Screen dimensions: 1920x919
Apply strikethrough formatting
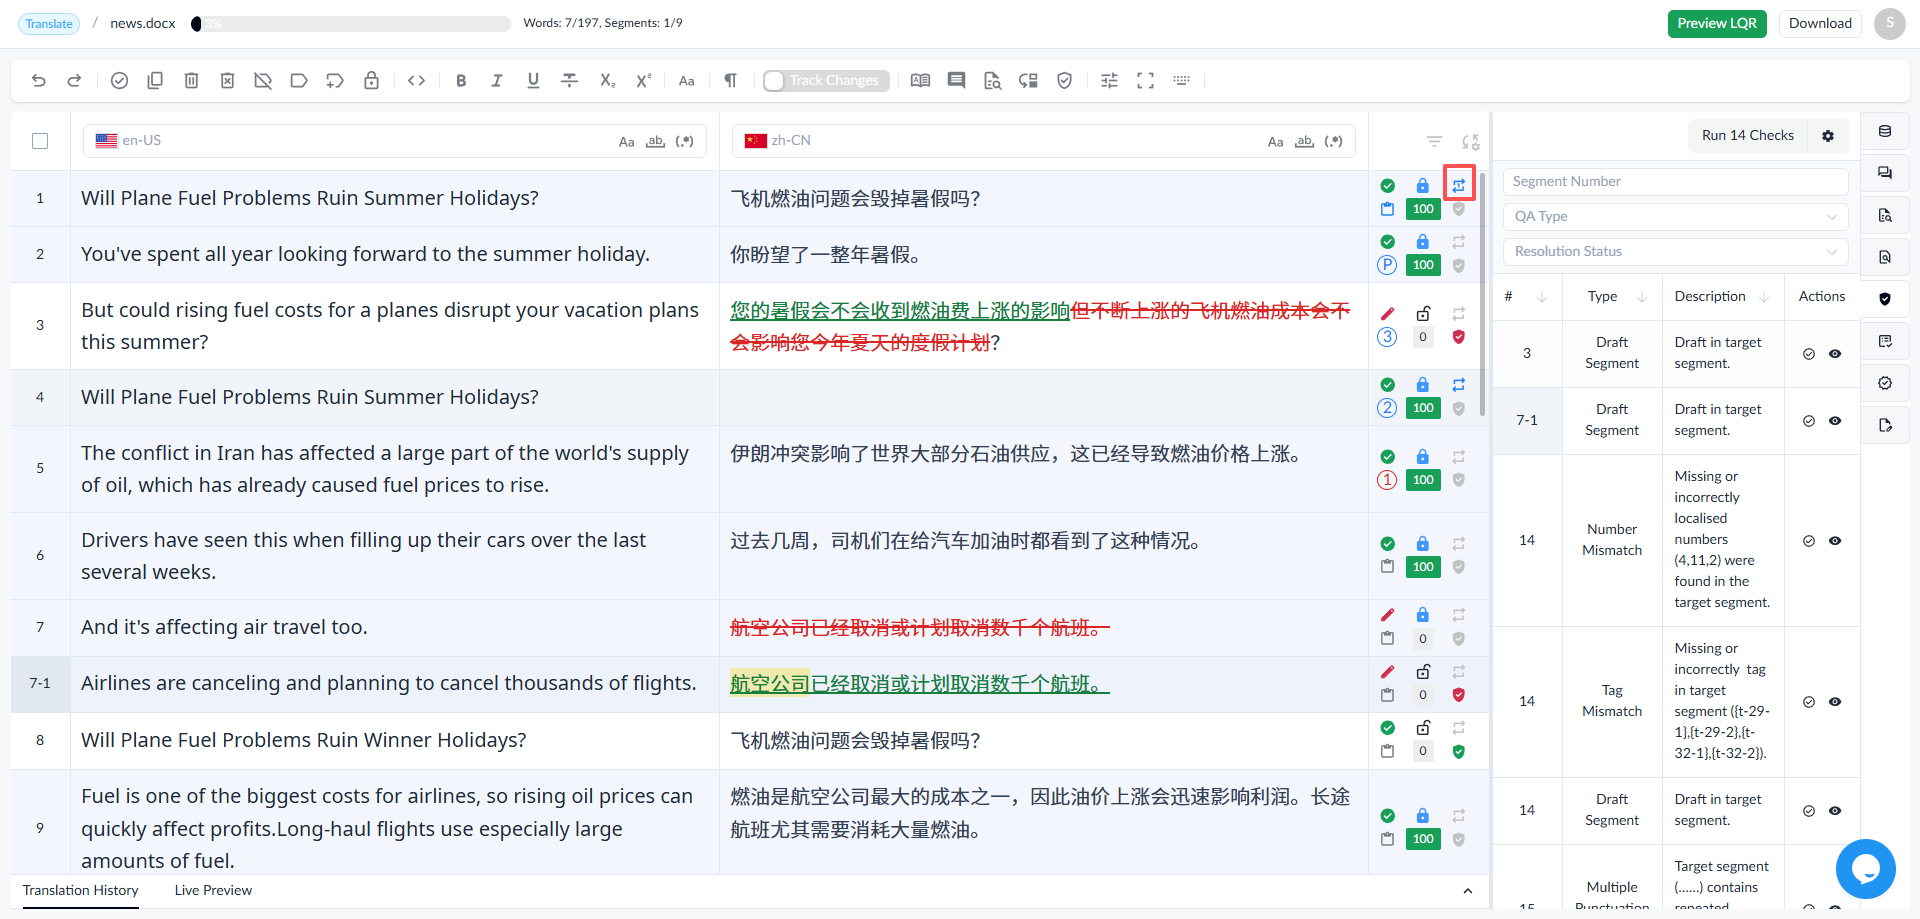click(x=569, y=80)
